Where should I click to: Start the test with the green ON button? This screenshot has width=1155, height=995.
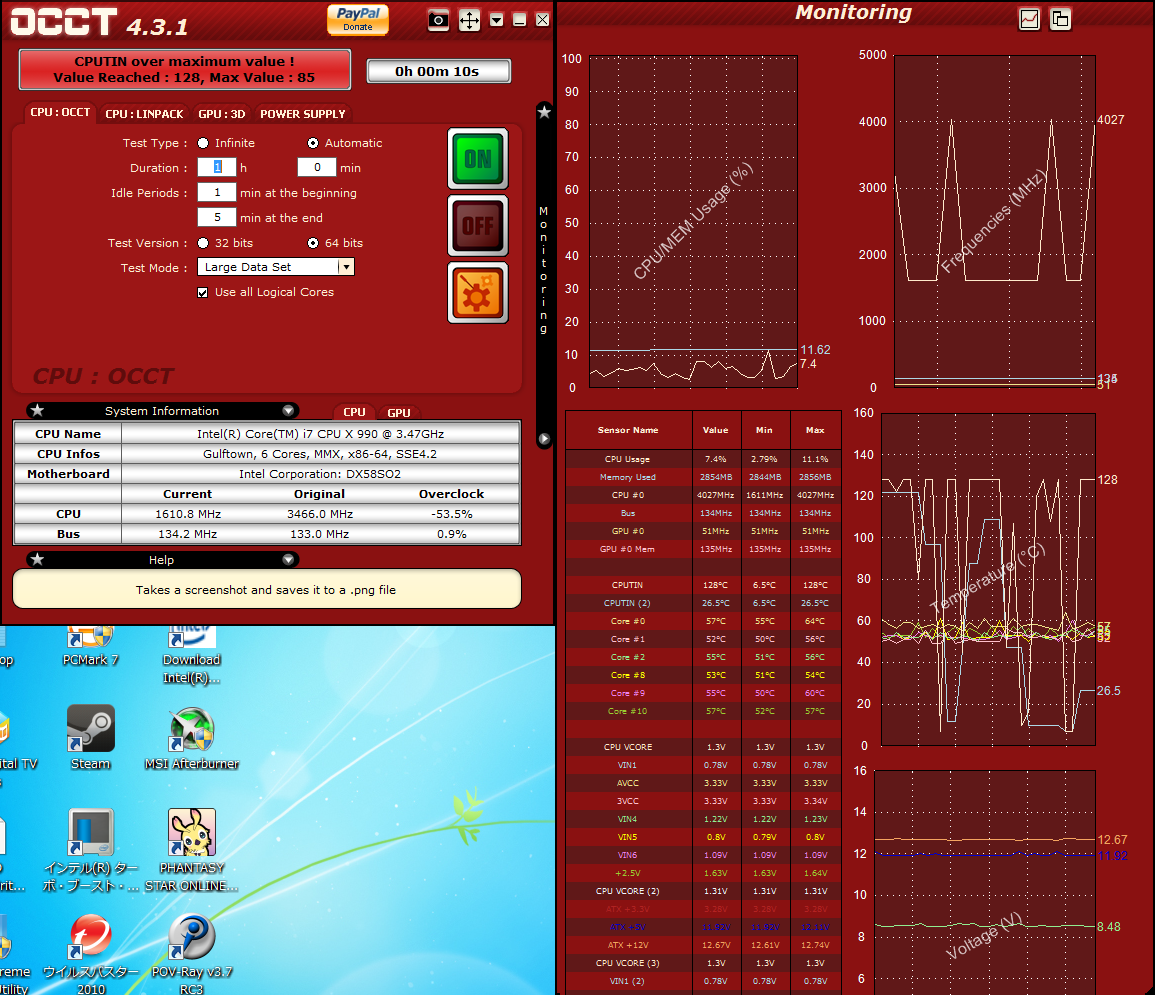pos(478,158)
